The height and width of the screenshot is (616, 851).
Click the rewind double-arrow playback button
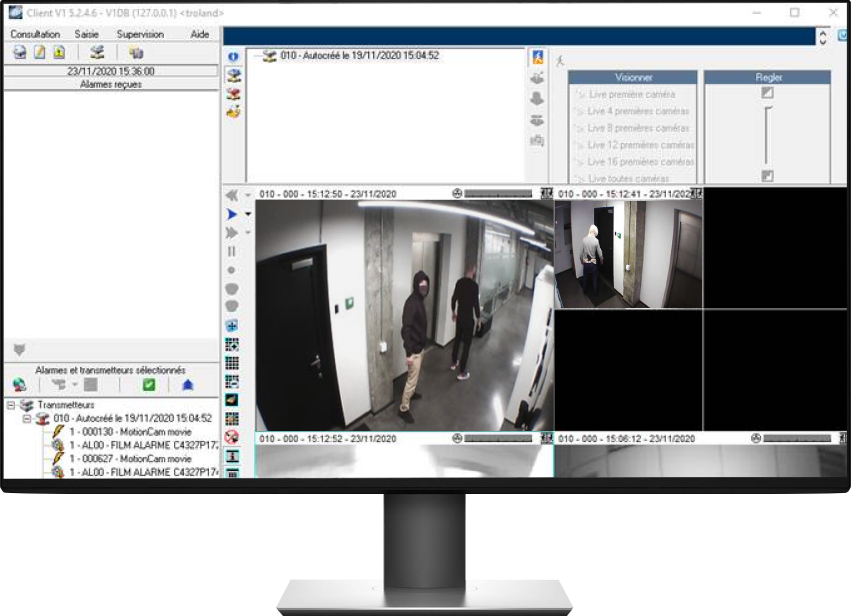pyautogui.click(x=232, y=195)
